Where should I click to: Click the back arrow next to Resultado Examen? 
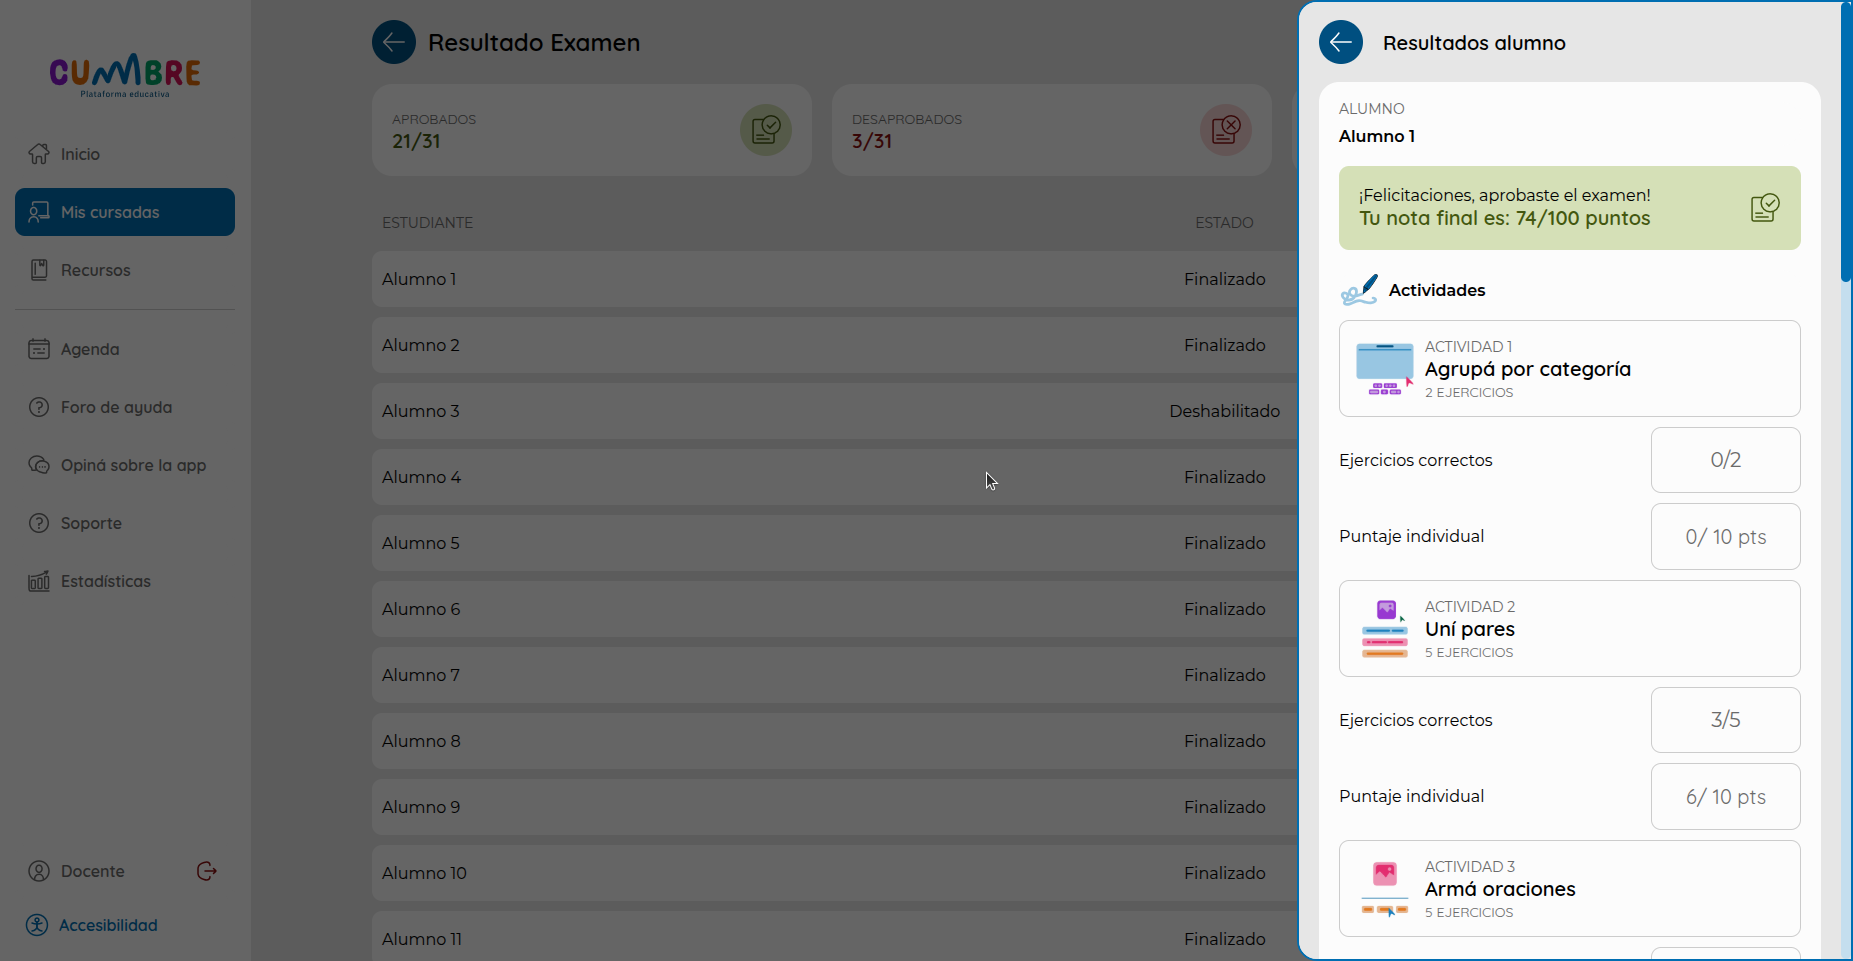pyautogui.click(x=394, y=42)
